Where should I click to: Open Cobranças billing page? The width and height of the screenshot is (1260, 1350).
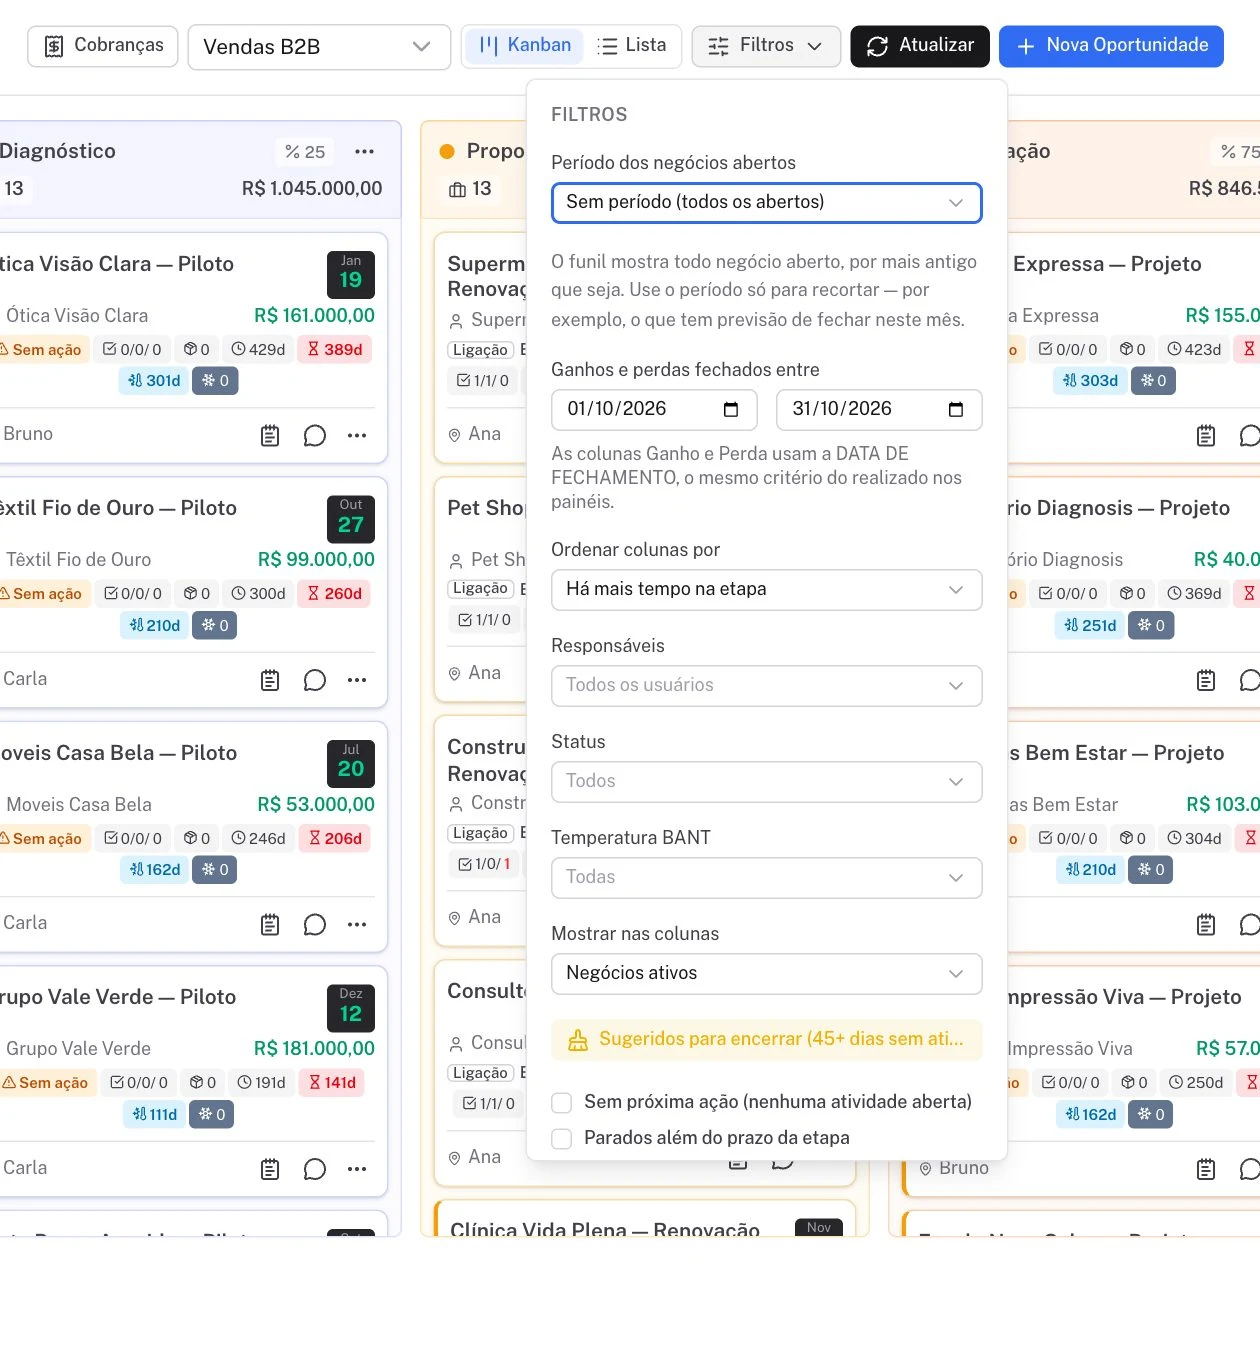[103, 46]
